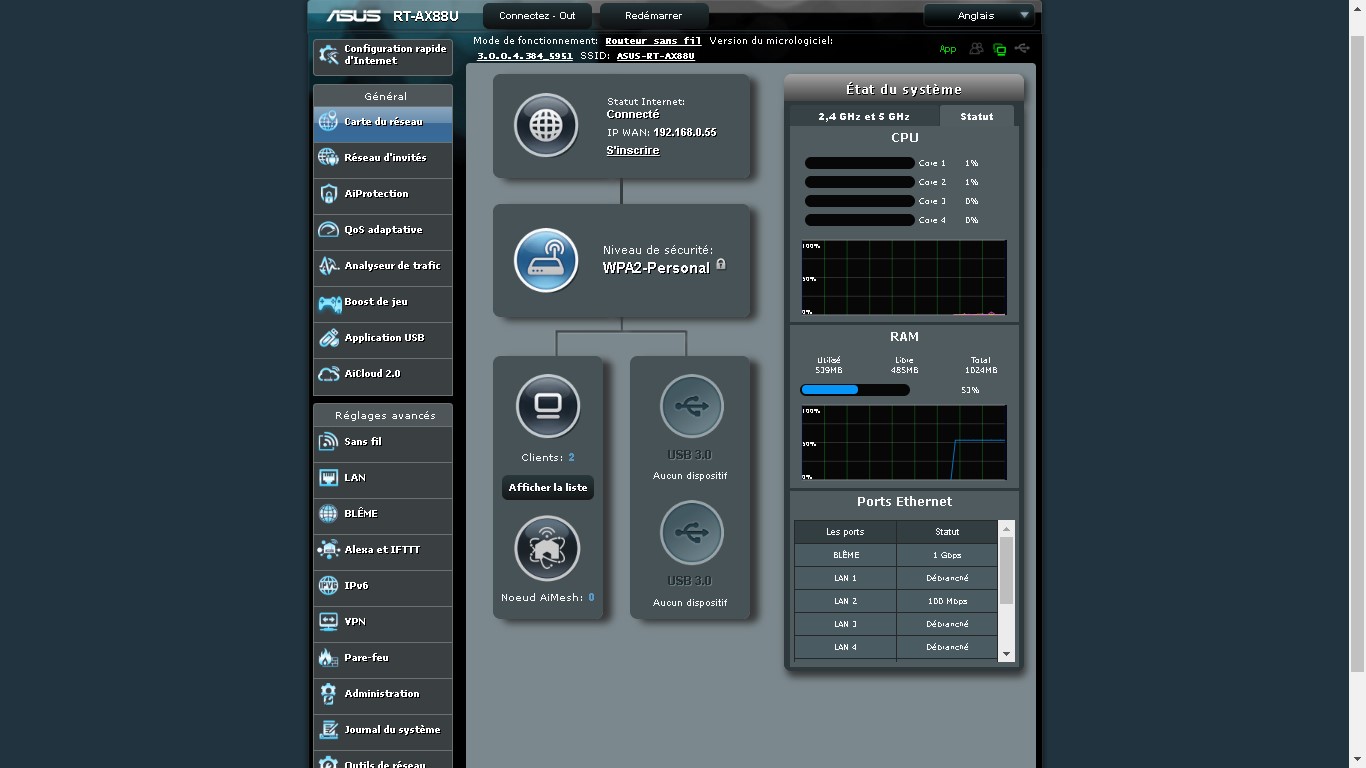The width and height of the screenshot is (1366, 768).
Task: Click the Connectez - Out button
Action: 537,16
